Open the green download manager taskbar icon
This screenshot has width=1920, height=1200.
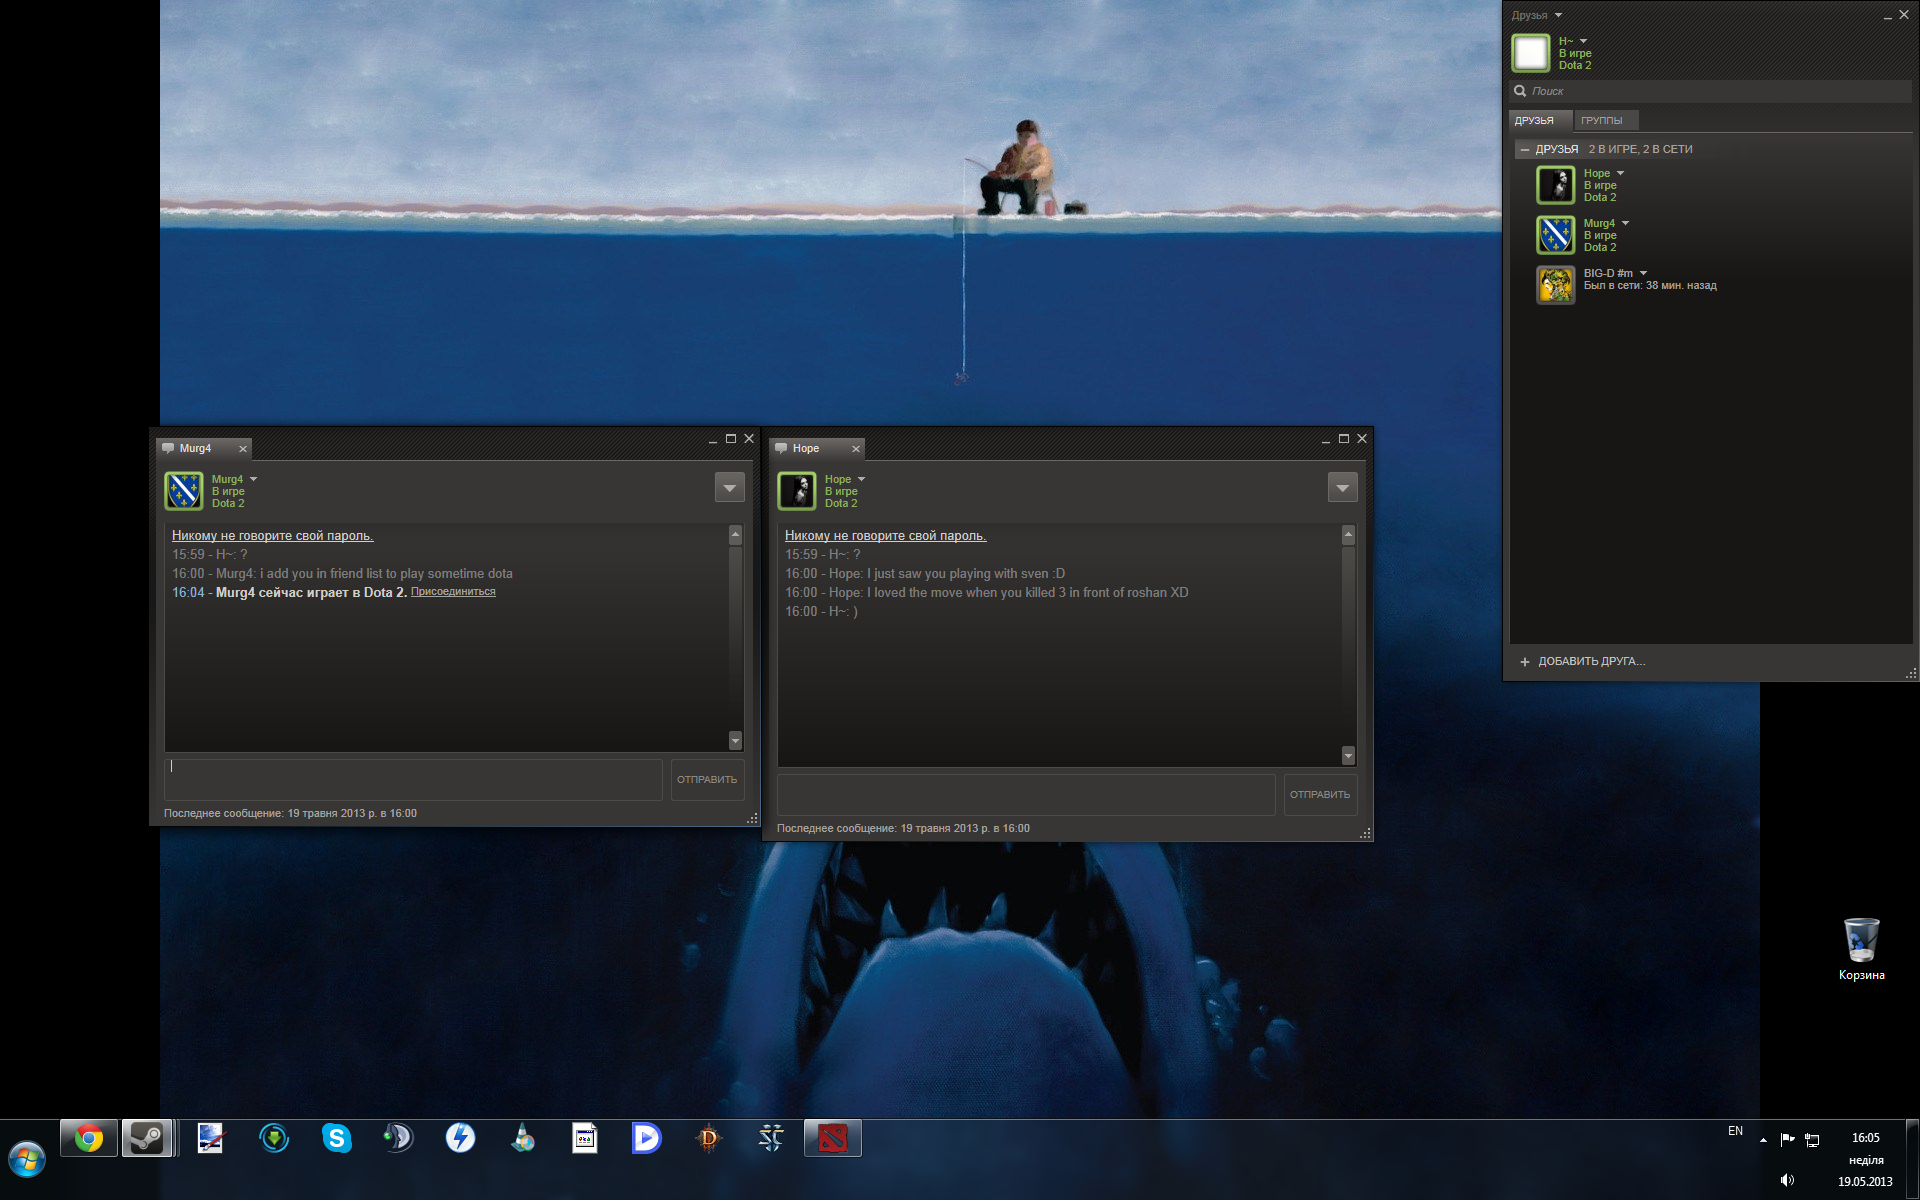point(274,1138)
